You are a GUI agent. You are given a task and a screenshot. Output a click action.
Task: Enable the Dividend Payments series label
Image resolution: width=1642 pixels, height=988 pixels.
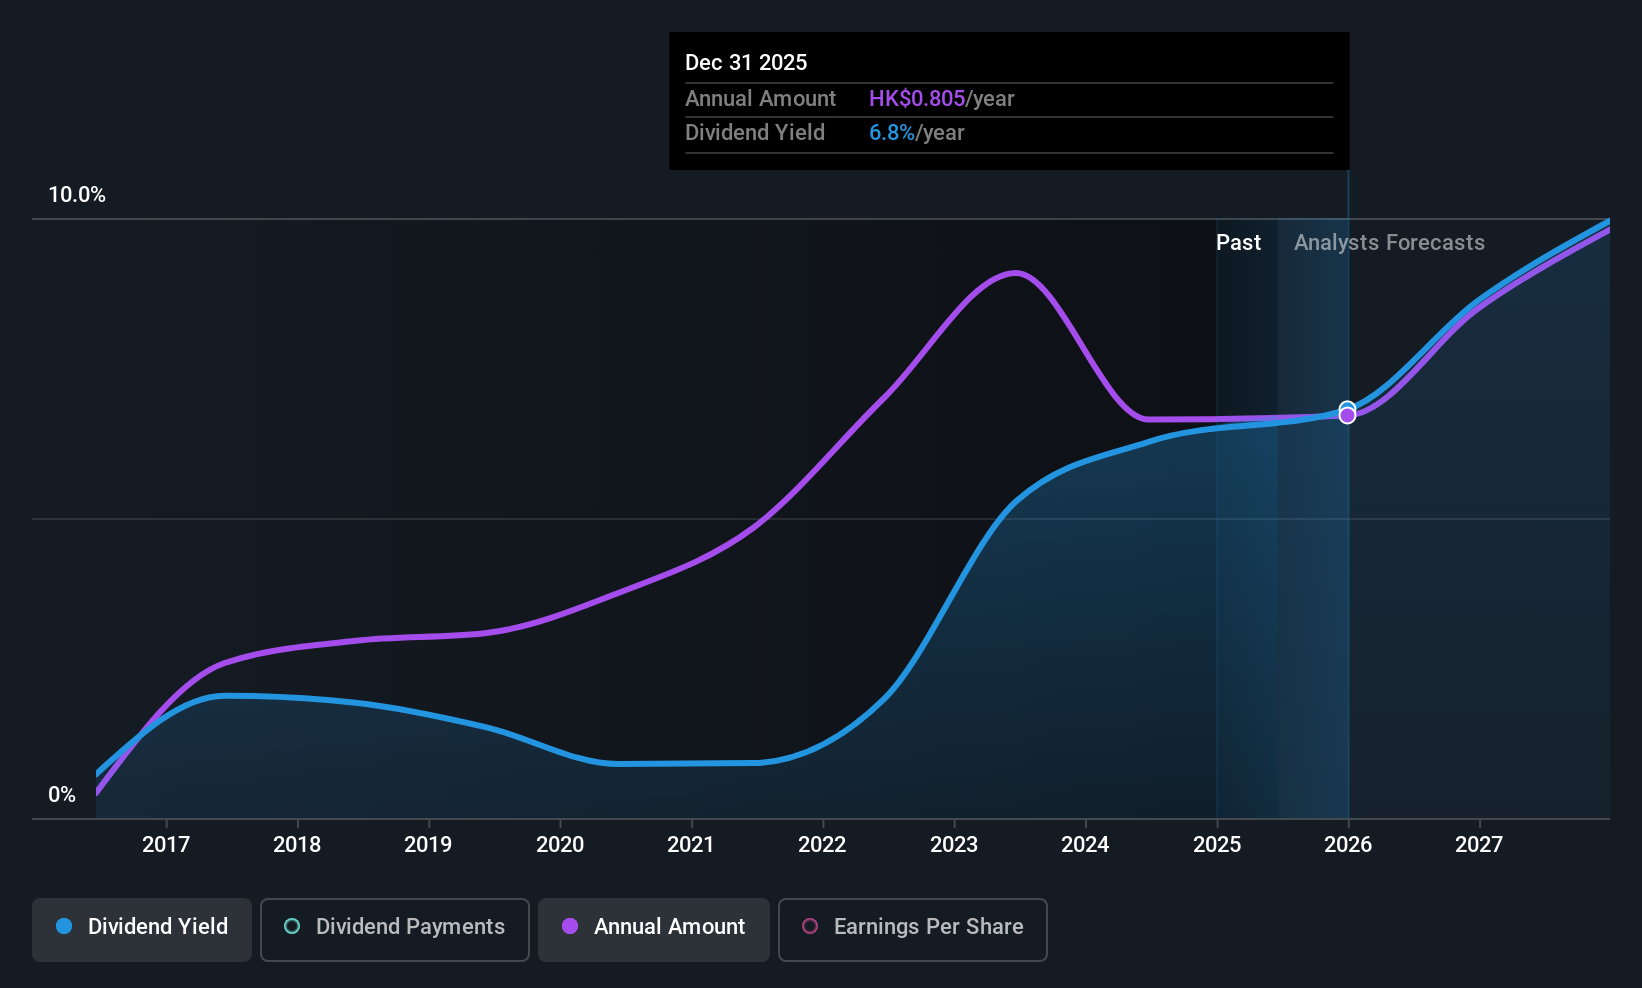[410, 926]
